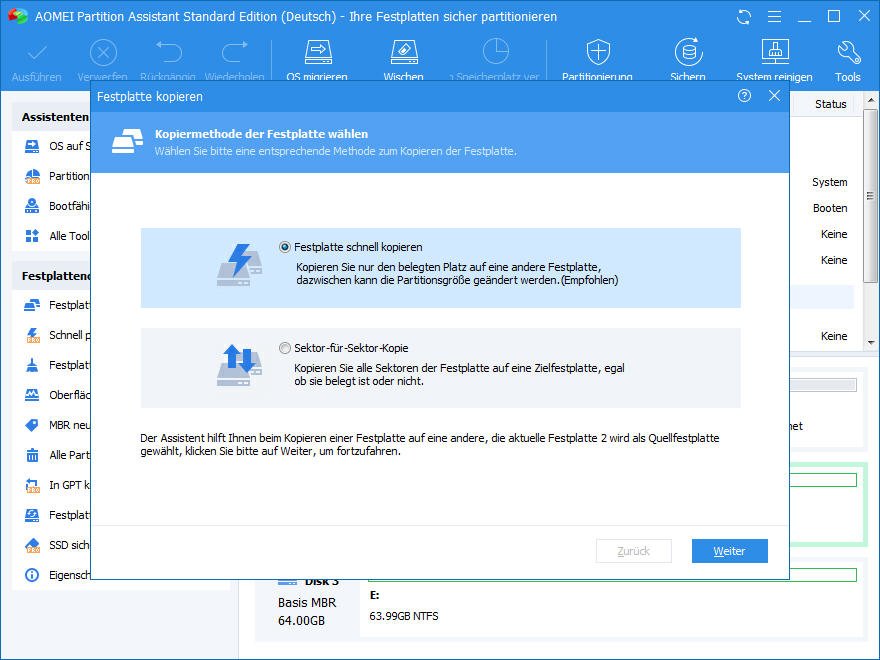Open Partitionierung shield icon

tap(598, 52)
